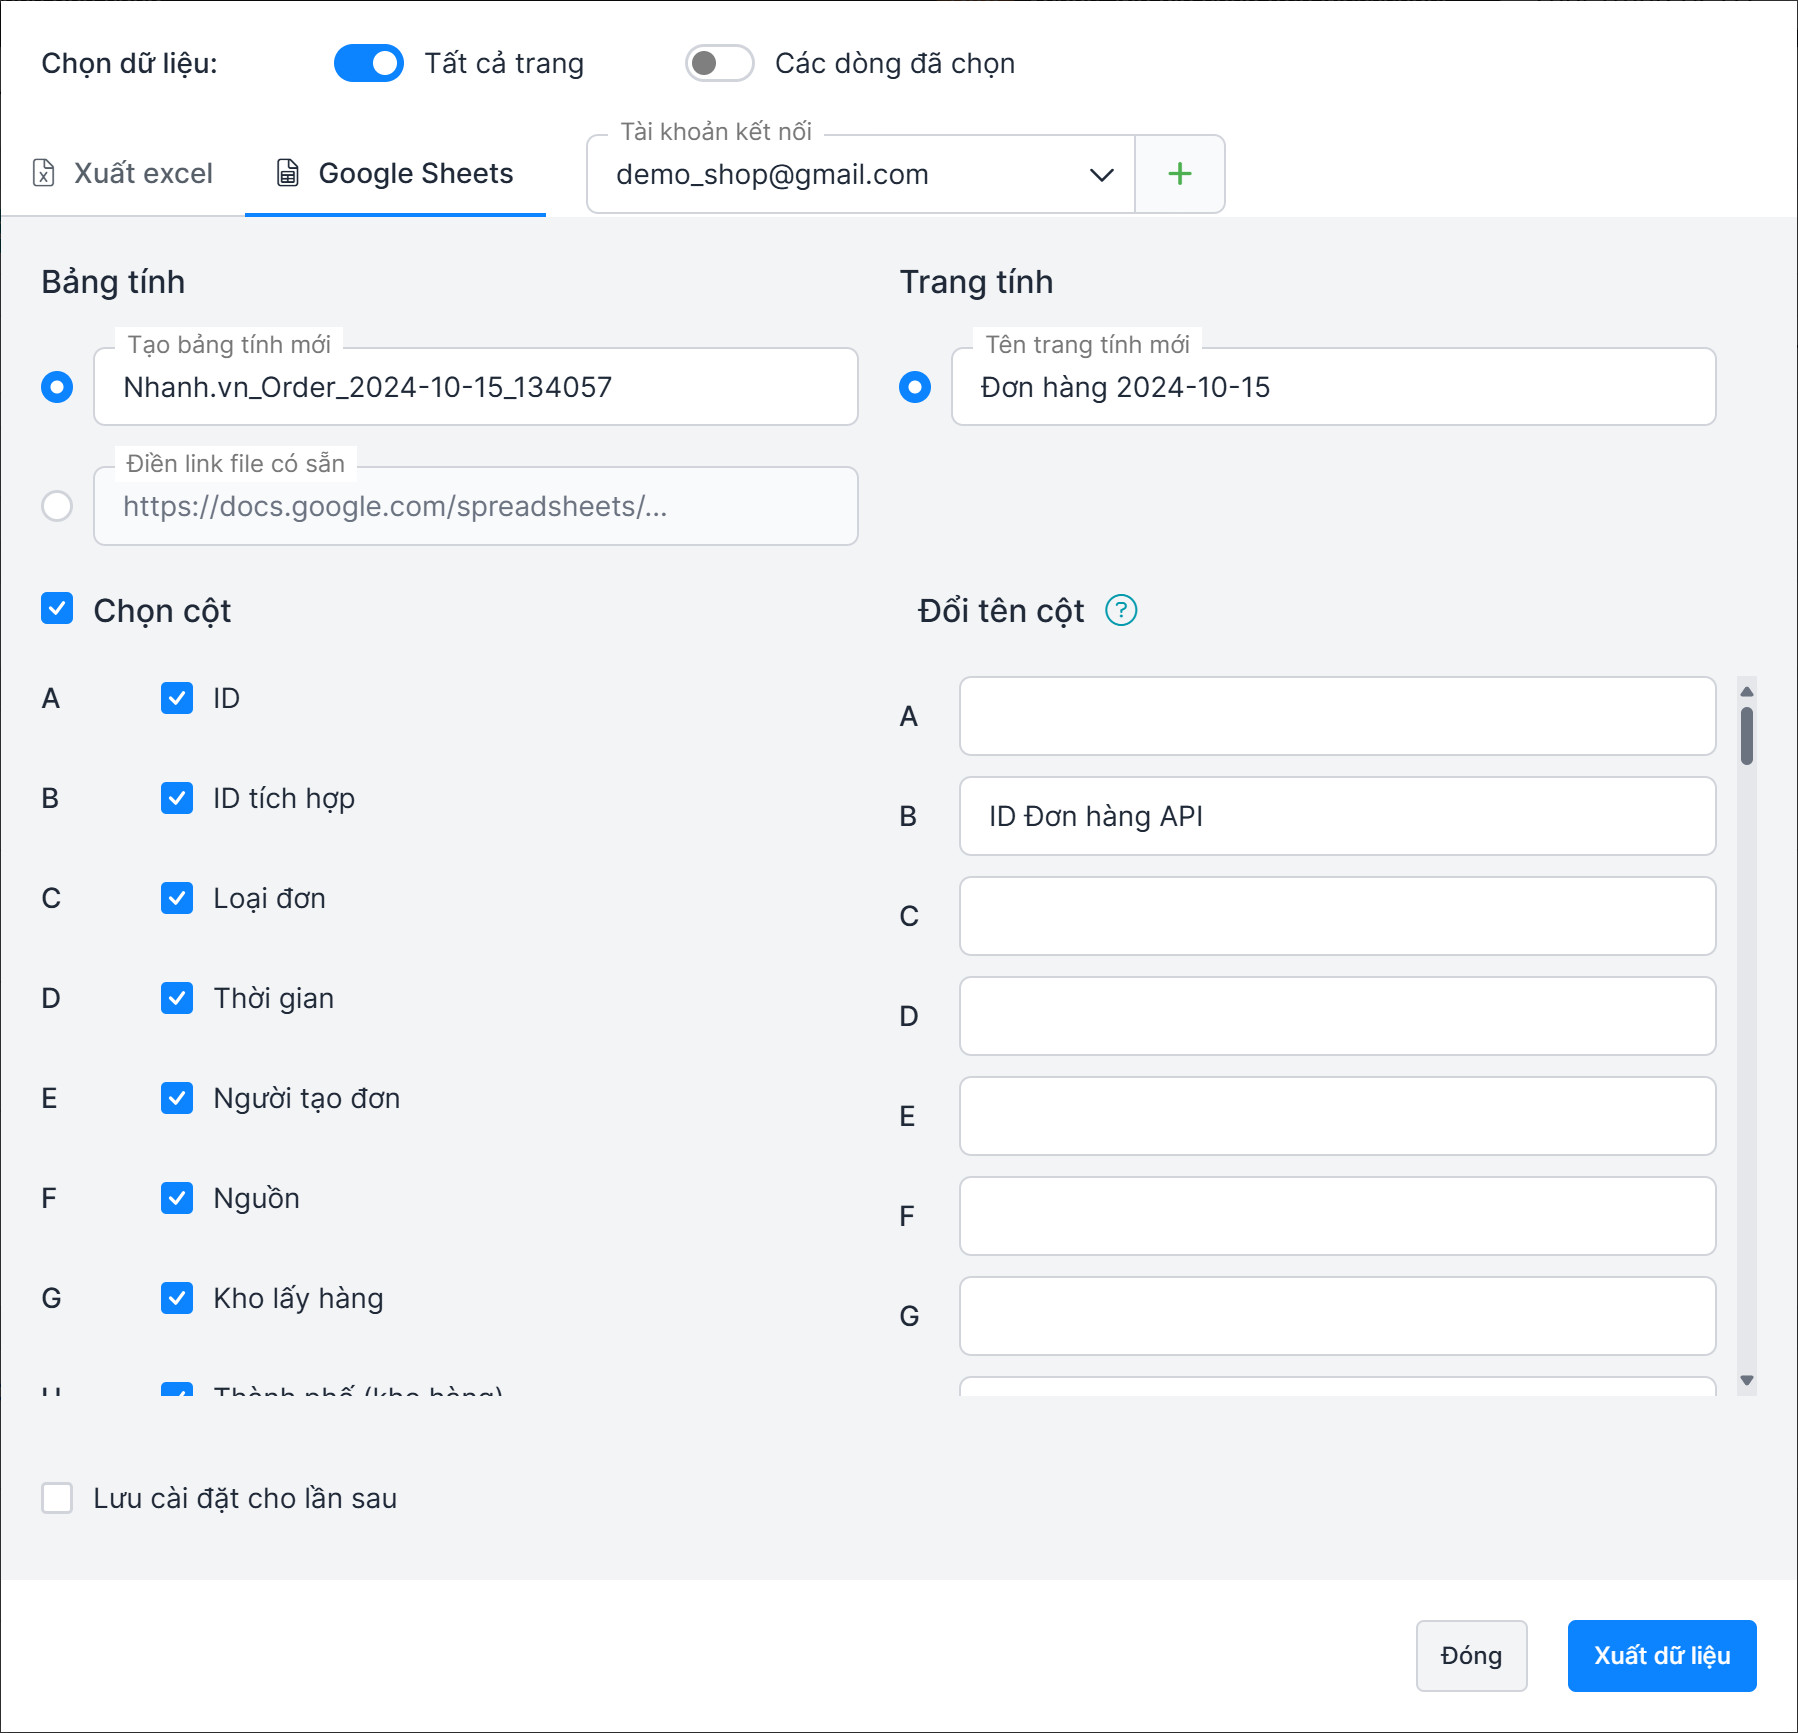The height and width of the screenshot is (1733, 1798).
Task: Switch to the Xuất excel tab
Action: pyautogui.click(x=123, y=173)
